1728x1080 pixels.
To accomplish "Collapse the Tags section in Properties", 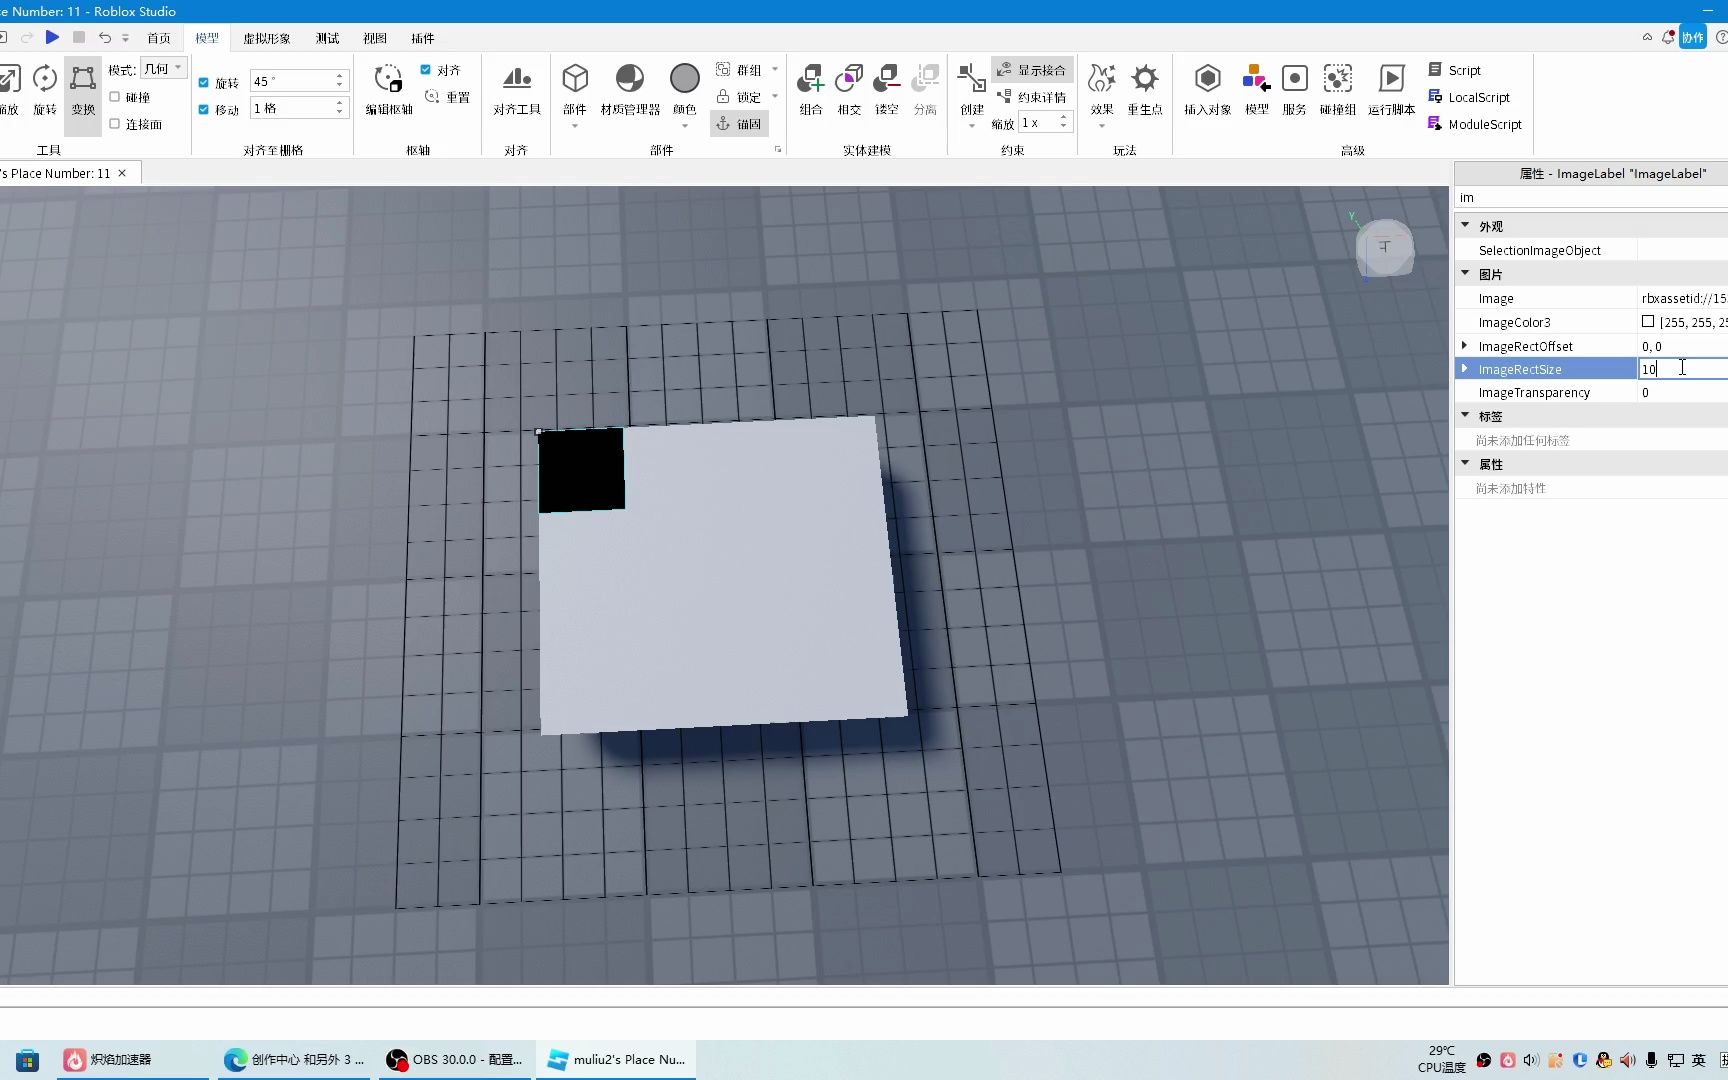I will pyautogui.click(x=1466, y=416).
